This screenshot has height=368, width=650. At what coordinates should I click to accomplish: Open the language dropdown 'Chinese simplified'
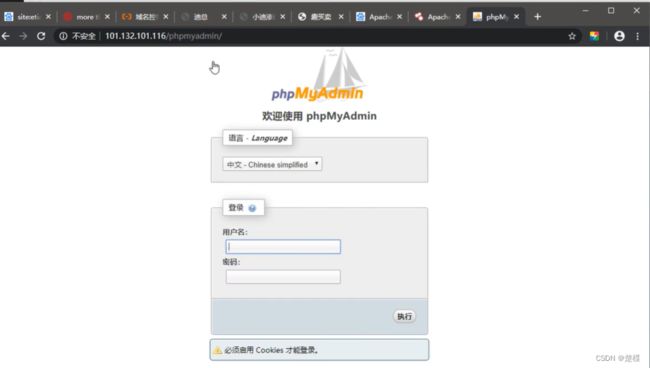pyautogui.click(x=272, y=165)
